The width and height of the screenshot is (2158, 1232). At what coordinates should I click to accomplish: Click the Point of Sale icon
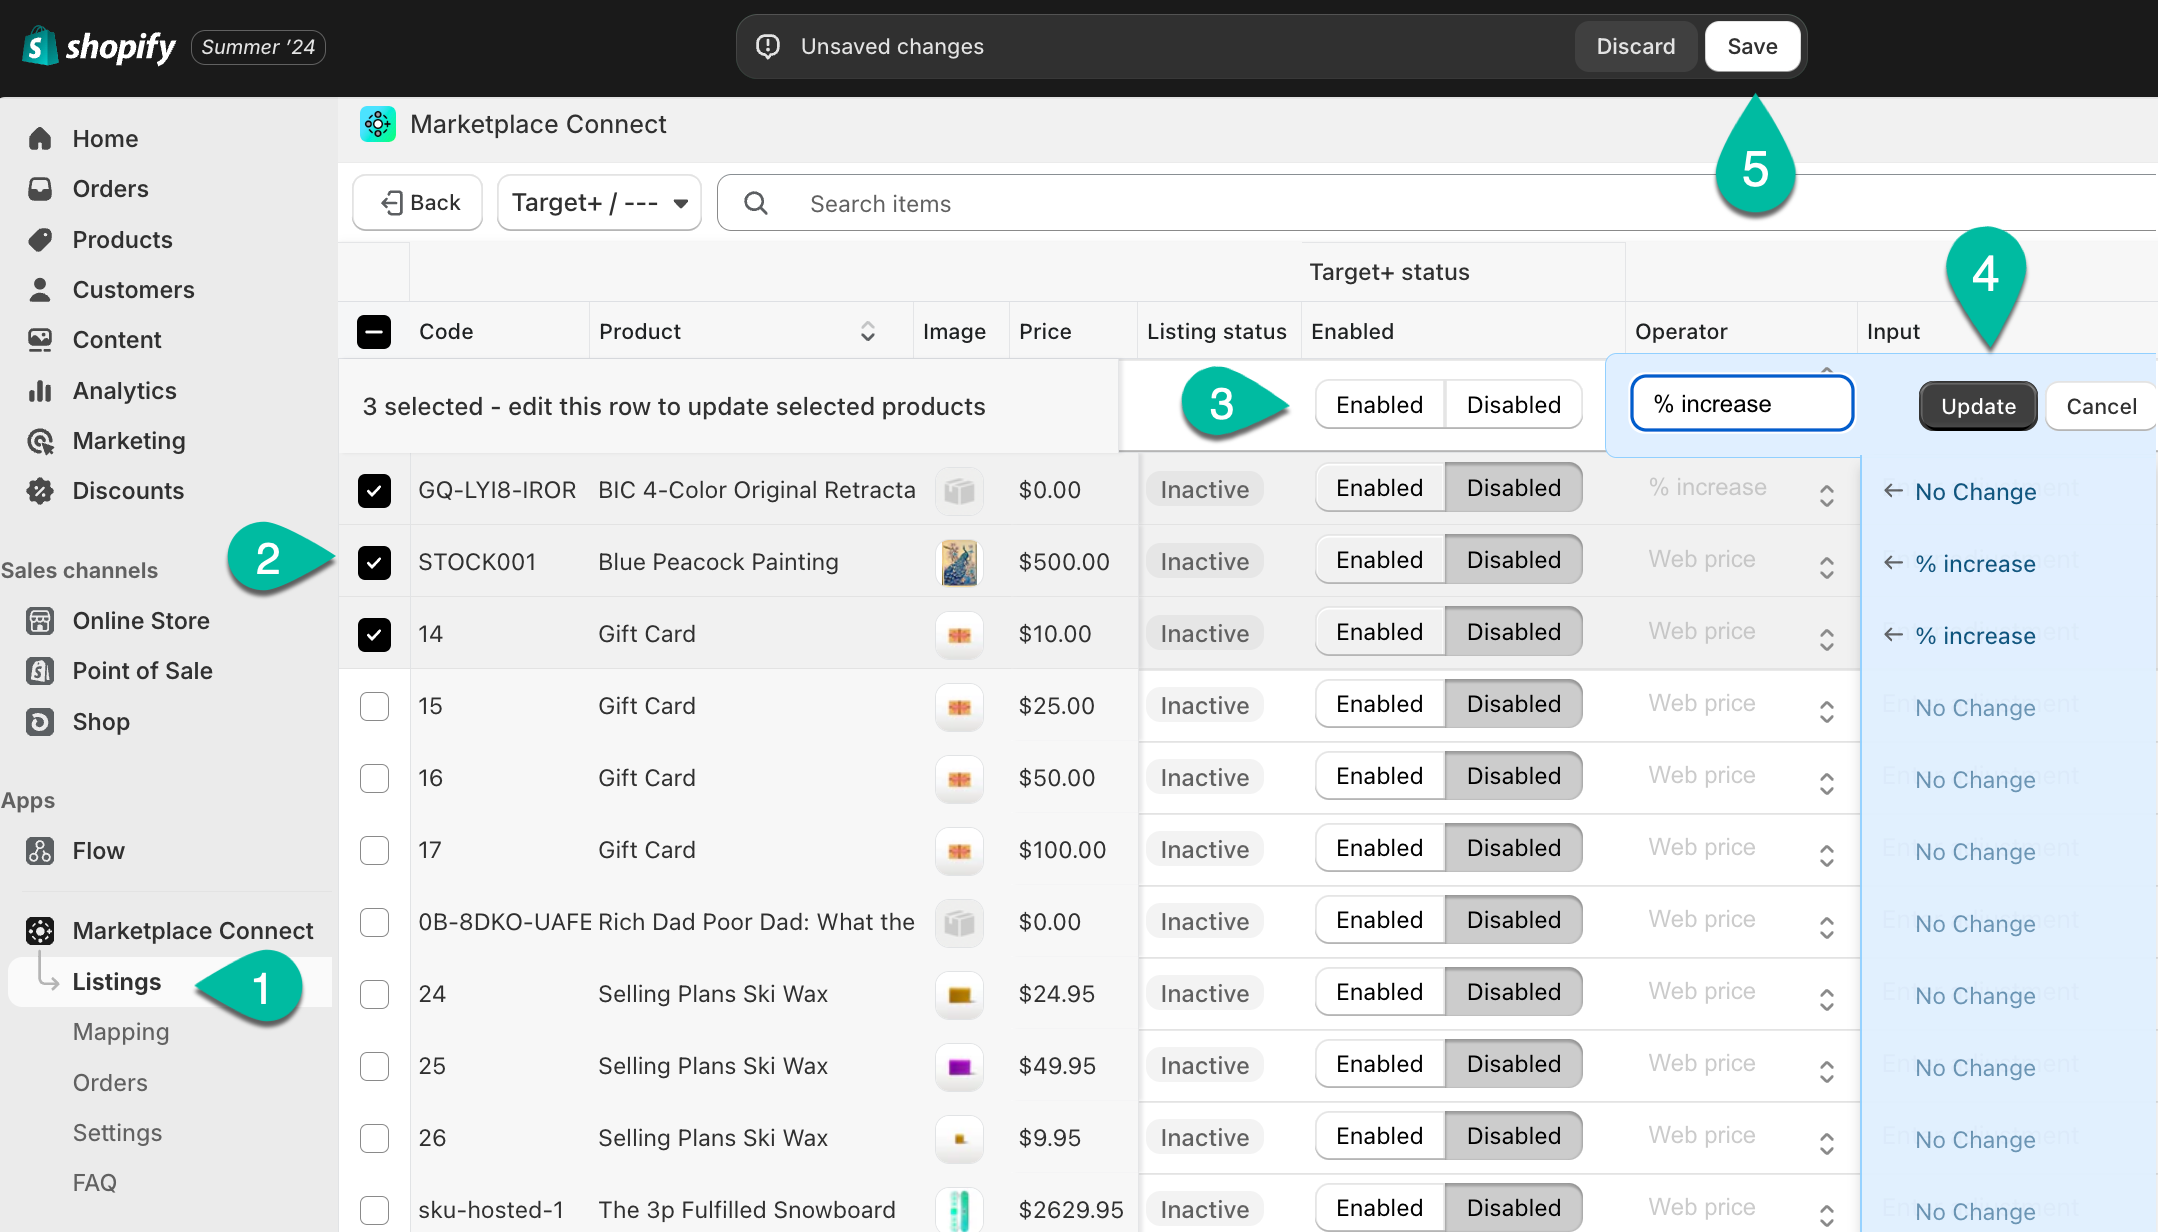(40, 671)
